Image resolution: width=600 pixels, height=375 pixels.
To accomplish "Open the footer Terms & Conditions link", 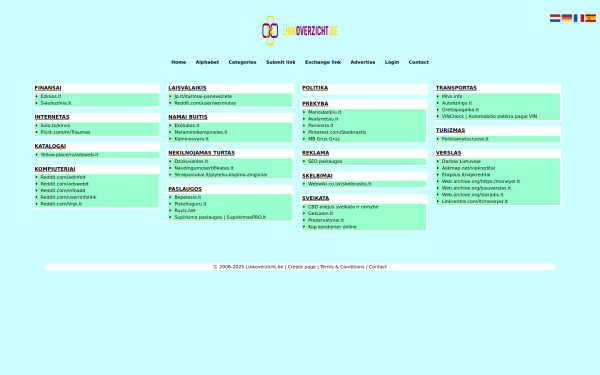I will [x=342, y=267].
